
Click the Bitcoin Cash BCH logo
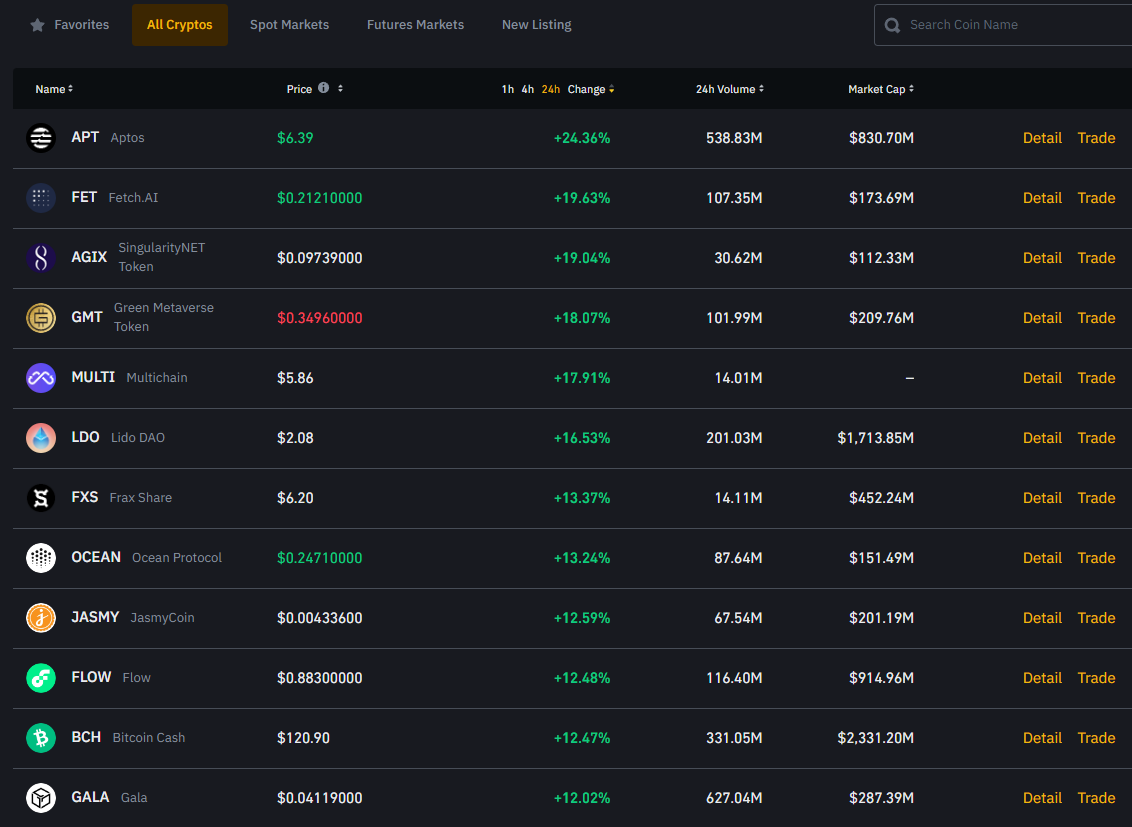(x=41, y=738)
